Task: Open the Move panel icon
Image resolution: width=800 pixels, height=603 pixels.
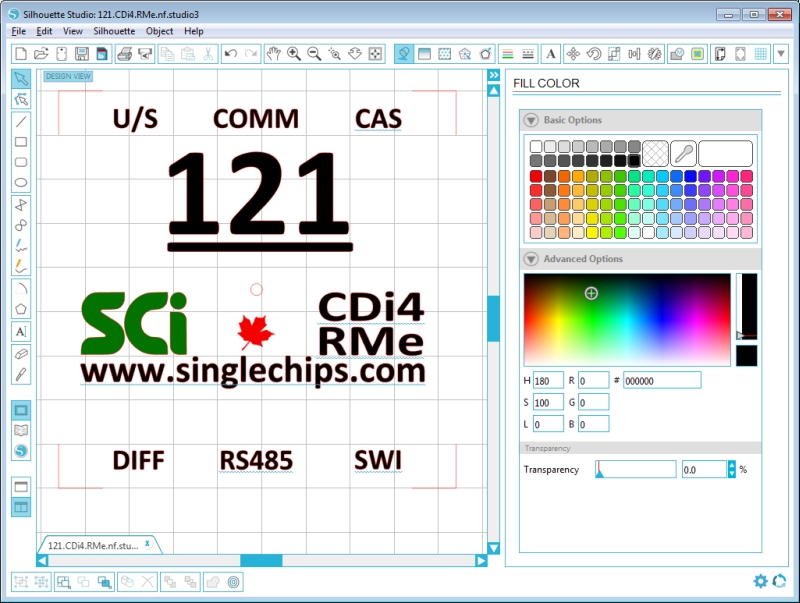Action: (x=573, y=54)
